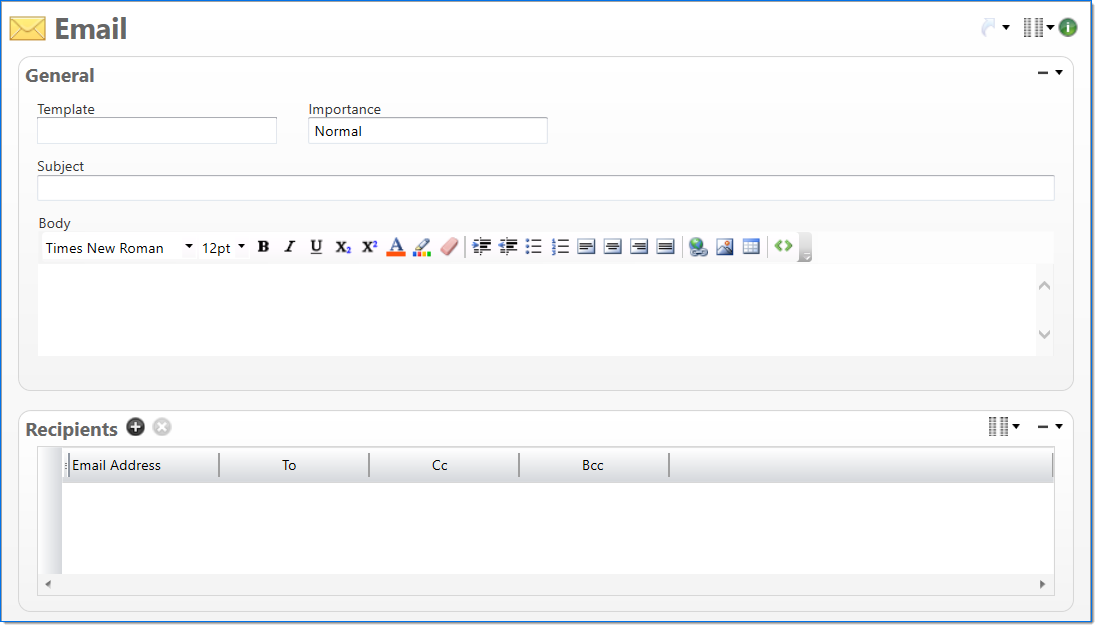Image resolution: width=1098 pixels, height=628 pixels.
Task: Insert a table into the body
Action: tap(751, 247)
